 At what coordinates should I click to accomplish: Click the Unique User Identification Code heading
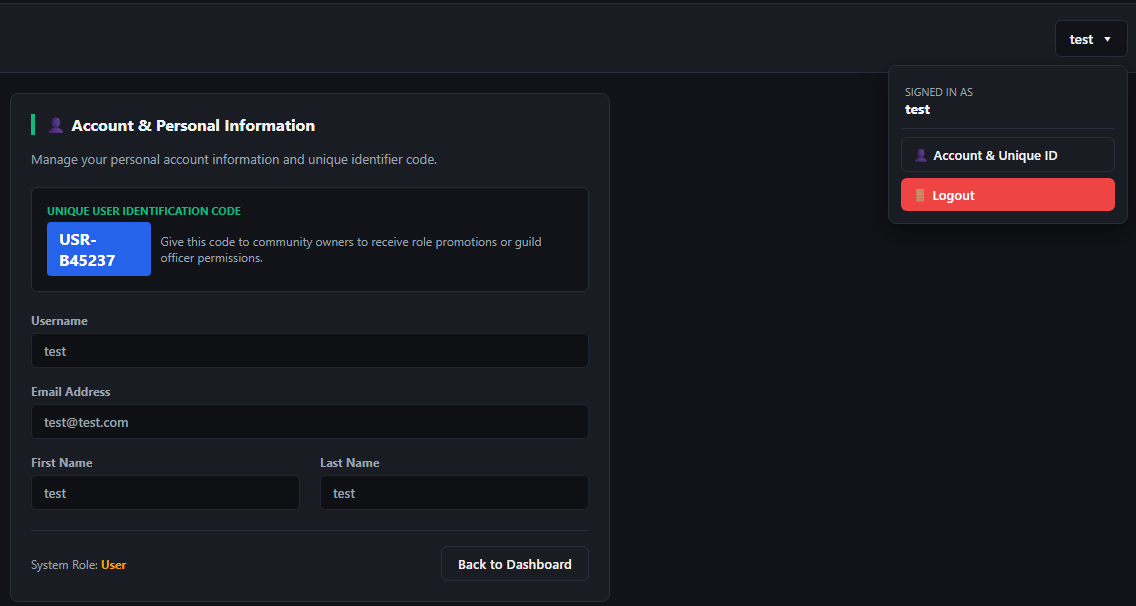click(x=144, y=211)
